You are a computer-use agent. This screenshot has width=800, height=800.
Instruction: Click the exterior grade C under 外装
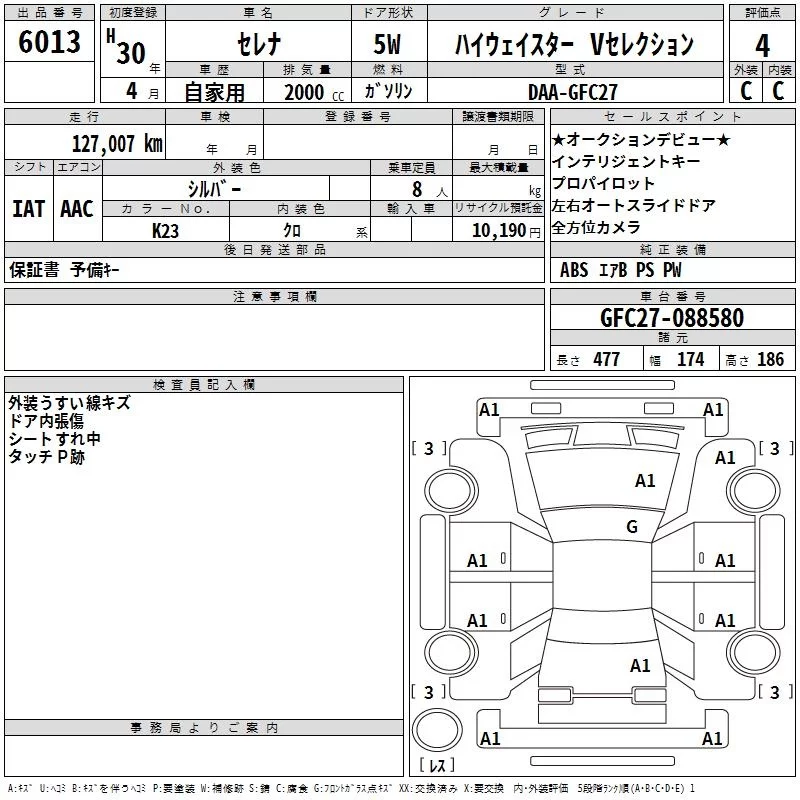click(746, 91)
